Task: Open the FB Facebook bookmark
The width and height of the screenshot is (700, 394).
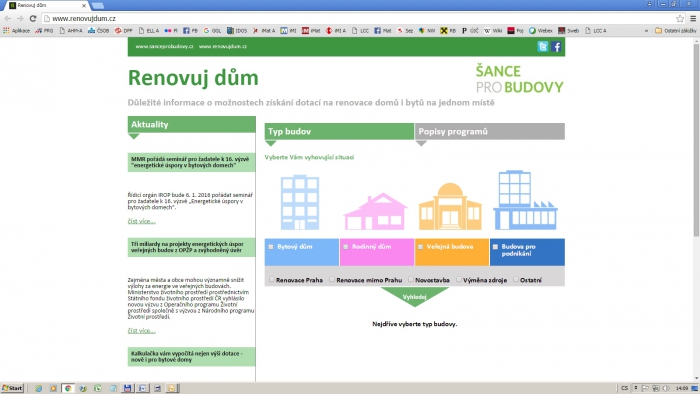Action: click(190, 31)
